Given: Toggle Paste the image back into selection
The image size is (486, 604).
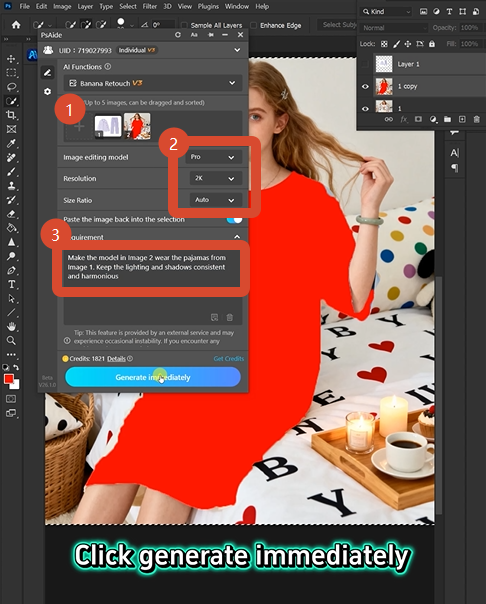Looking at the screenshot, I should click(234, 220).
